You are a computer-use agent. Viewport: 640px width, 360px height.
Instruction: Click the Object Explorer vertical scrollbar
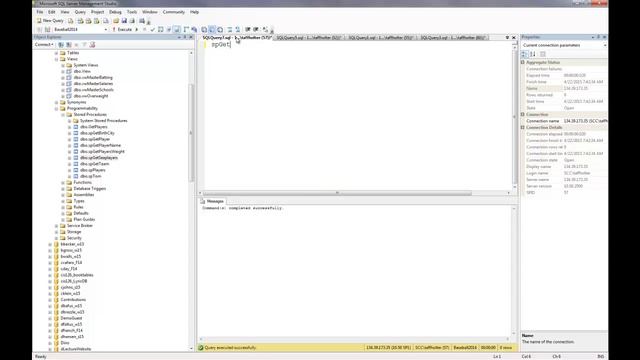[x=191, y=133]
